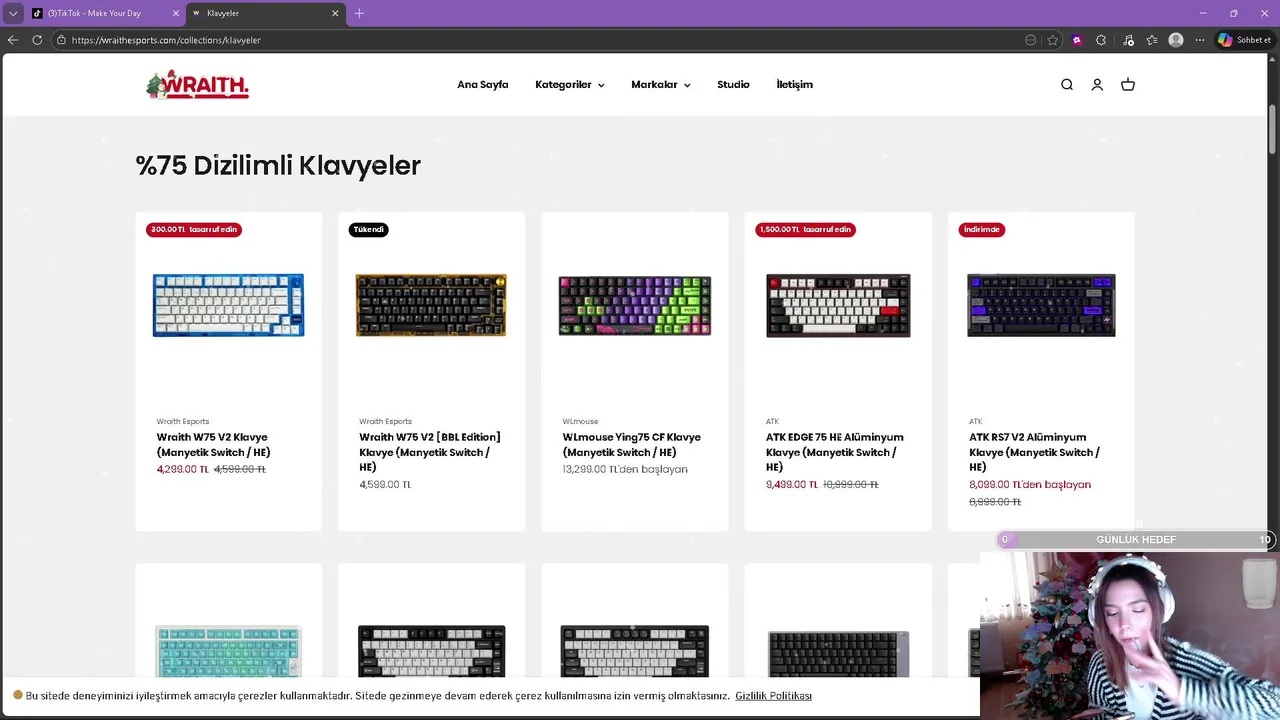Open a new browser tab

point(359,13)
